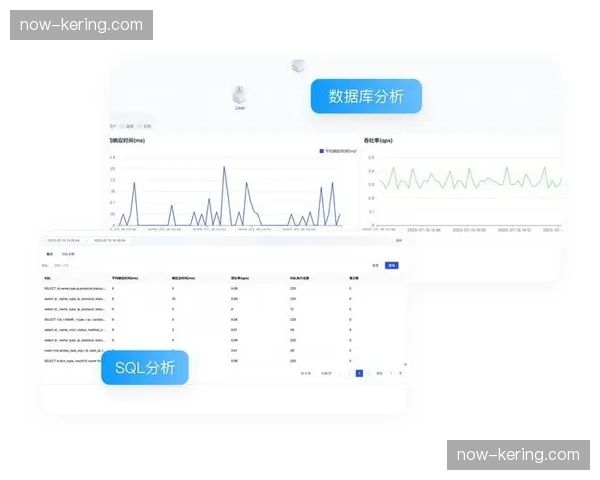Image resolution: width=600 pixels, height=480 pixels.
Task: Click the start date field of time range
Action: [x=64, y=240]
